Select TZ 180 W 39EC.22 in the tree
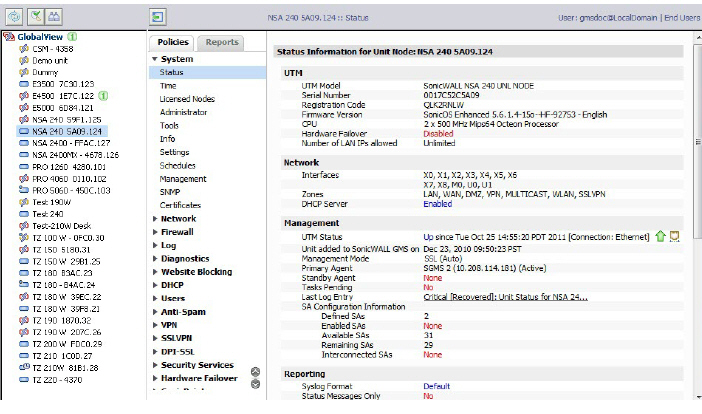The width and height of the screenshot is (702, 414). coord(67,297)
